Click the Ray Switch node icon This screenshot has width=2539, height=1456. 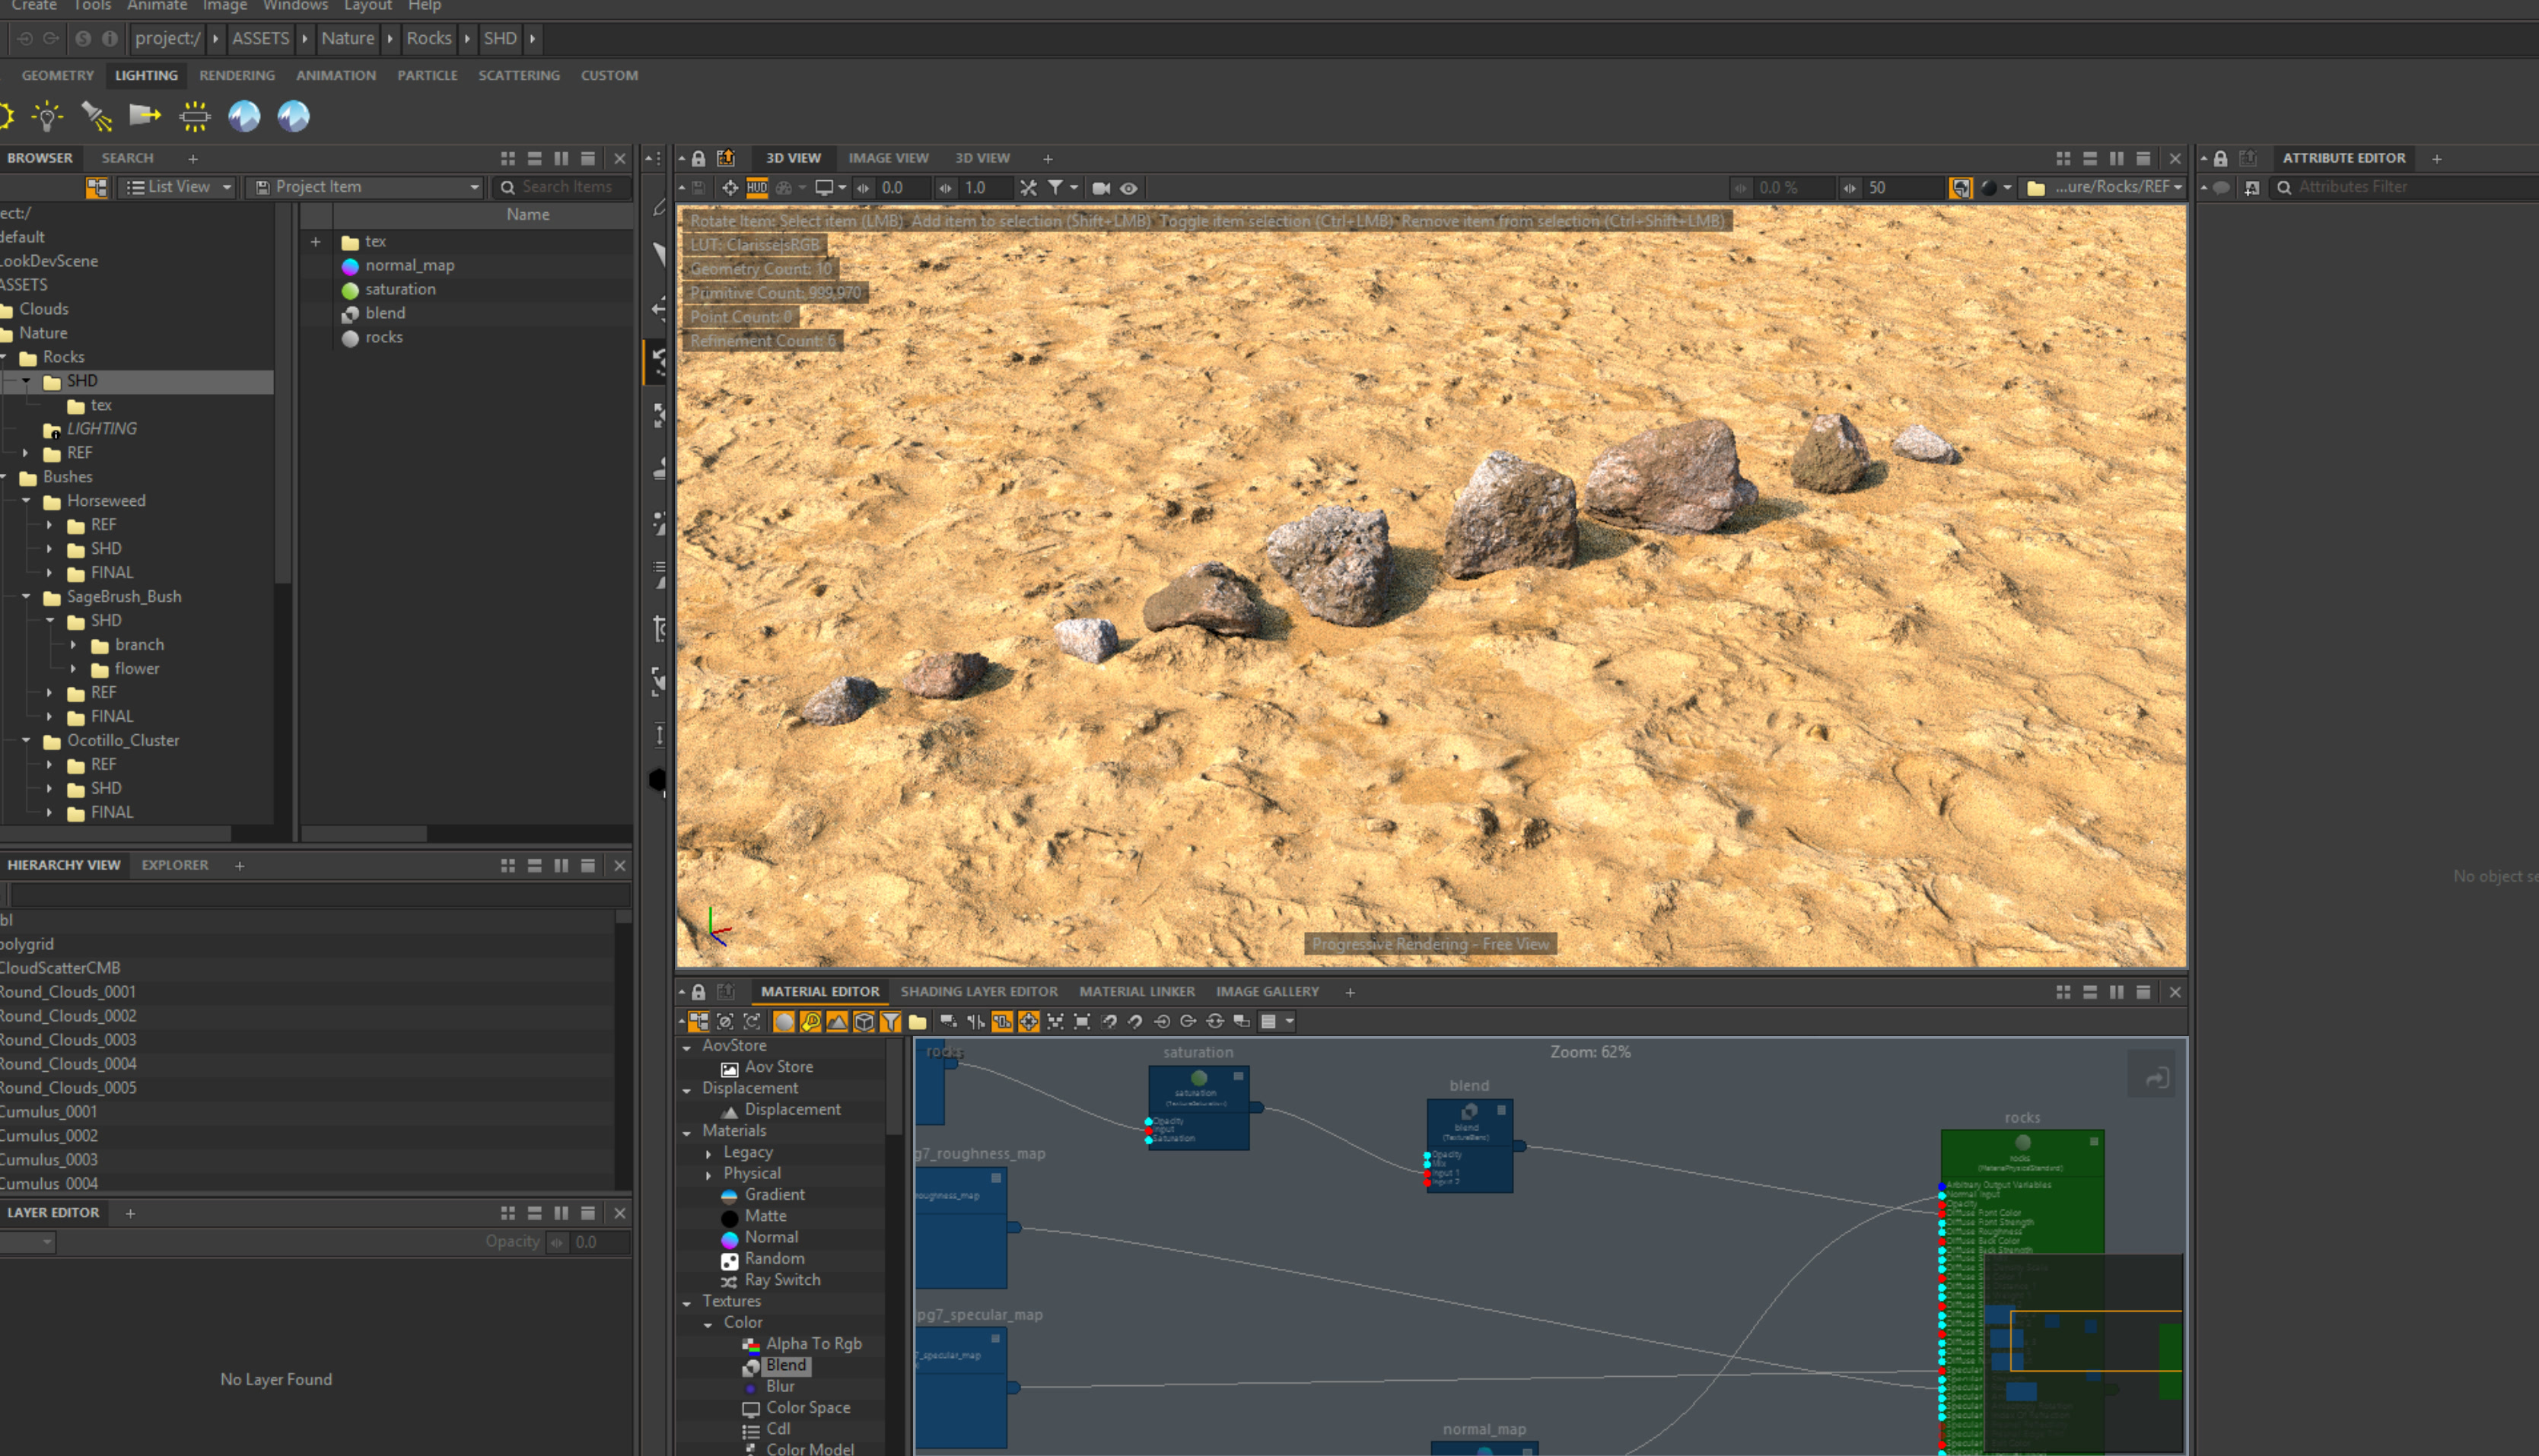(730, 1281)
